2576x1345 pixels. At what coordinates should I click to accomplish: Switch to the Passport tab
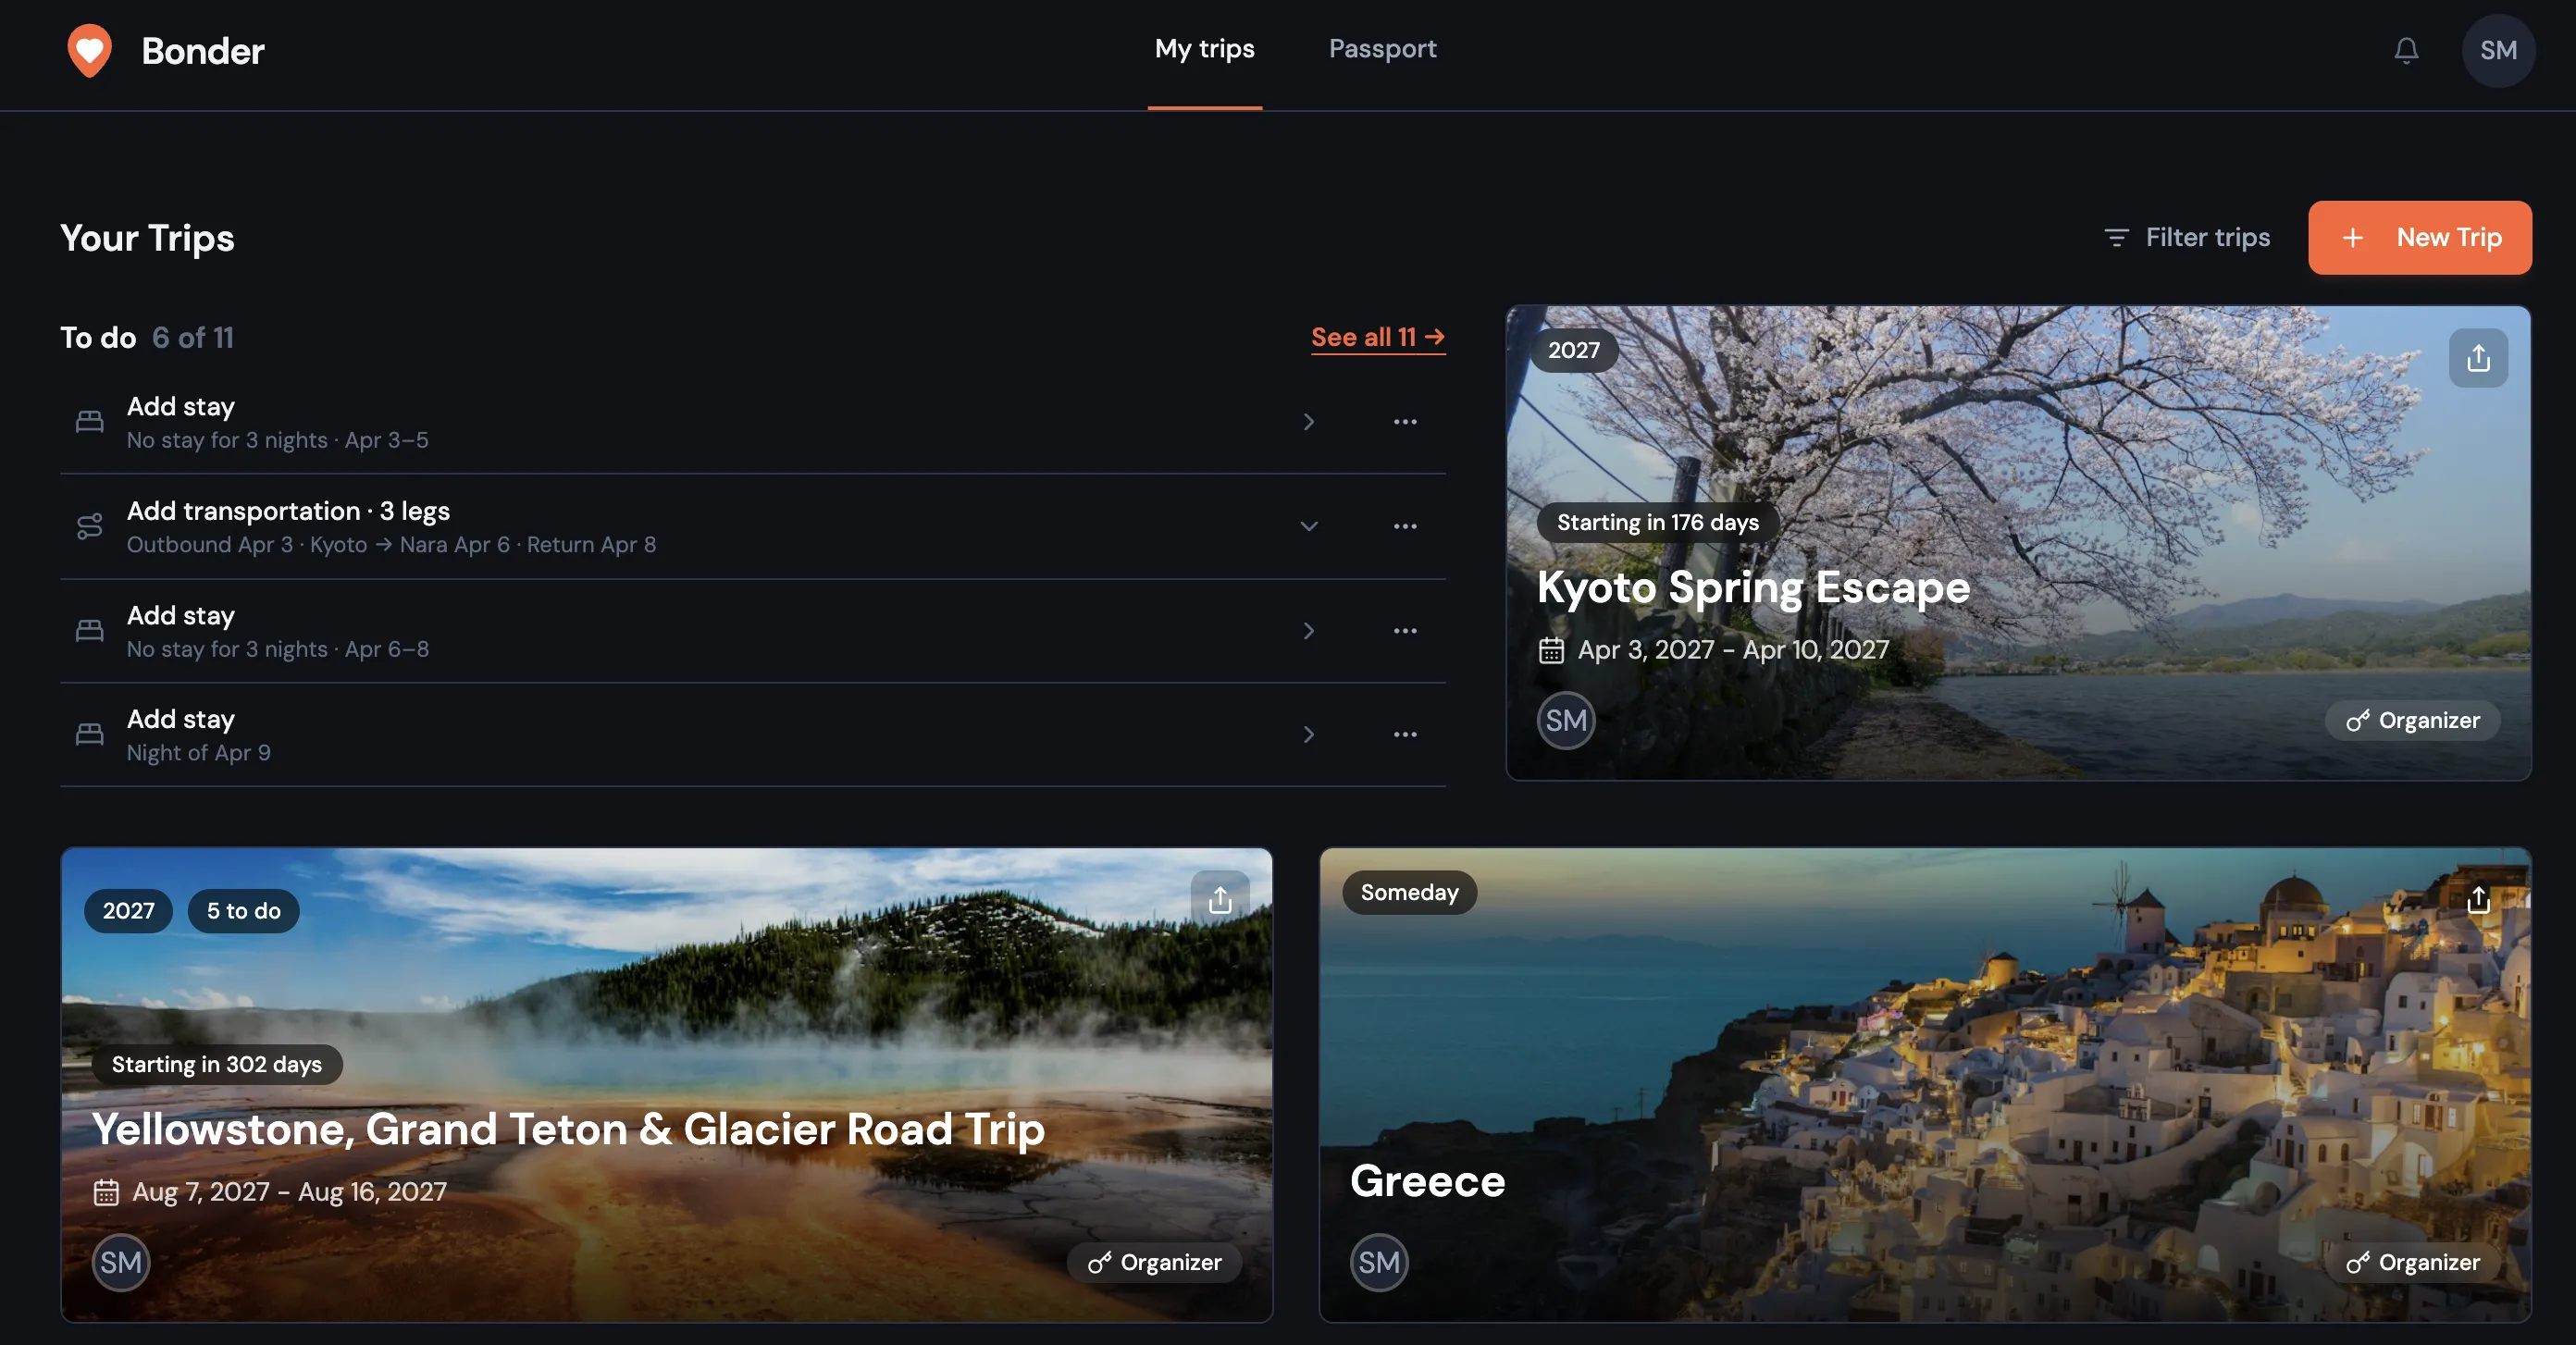[1382, 49]
